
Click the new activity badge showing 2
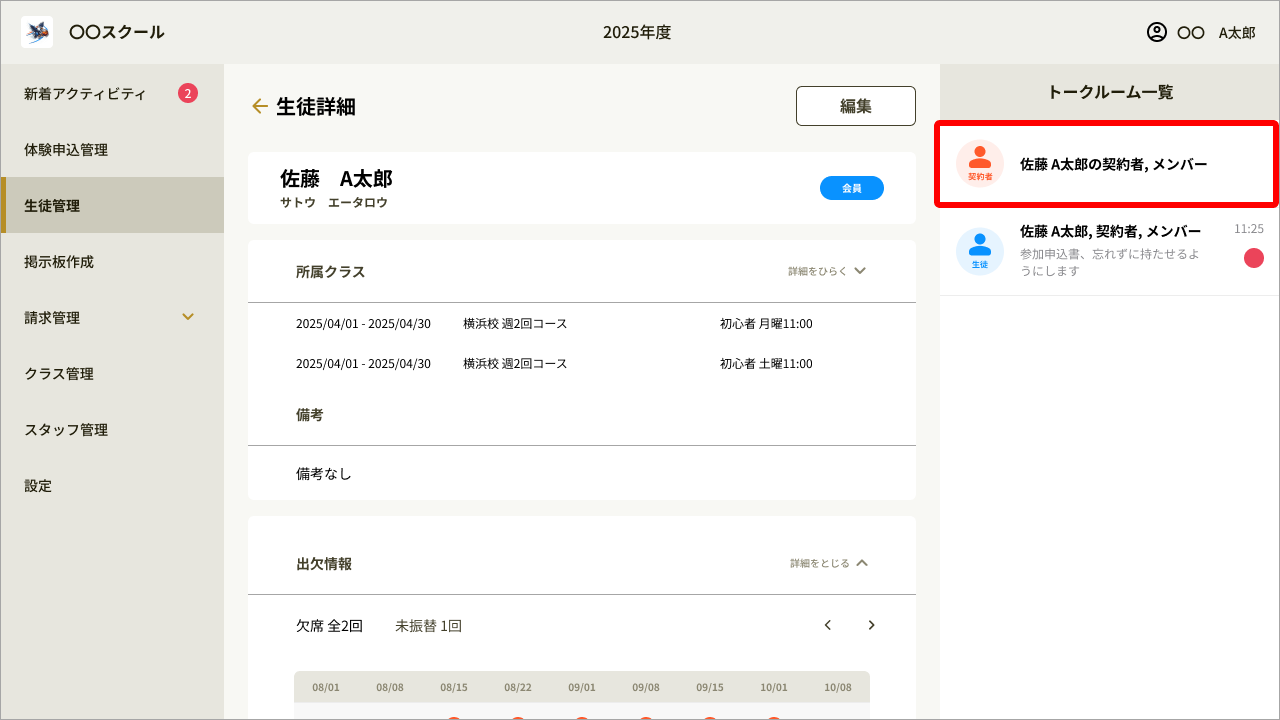coord(188,93)
